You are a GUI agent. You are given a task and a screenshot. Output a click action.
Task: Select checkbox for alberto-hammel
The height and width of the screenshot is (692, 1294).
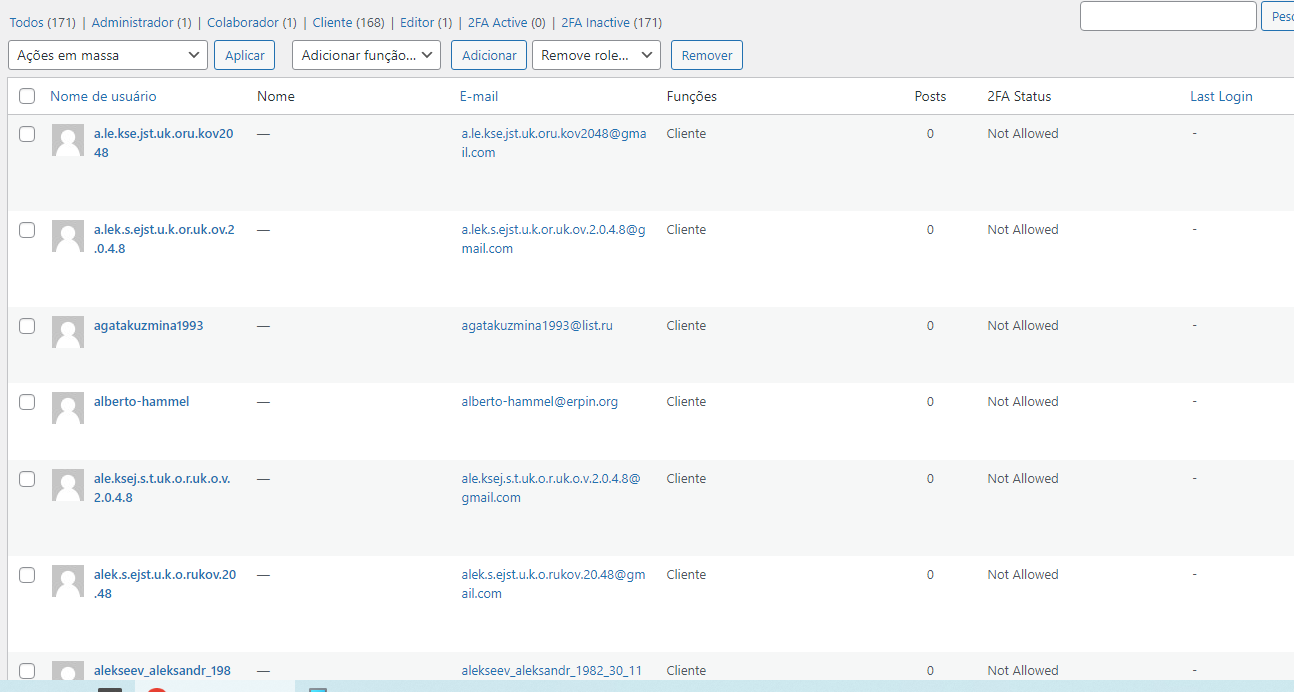27,402
